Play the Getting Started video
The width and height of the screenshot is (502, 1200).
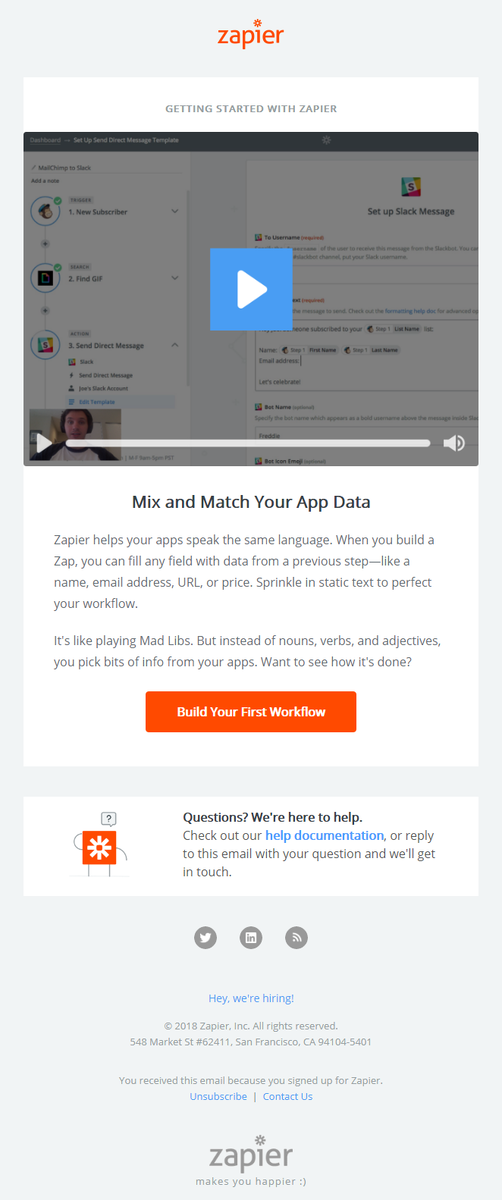pyautogui.click(x=251, y=289)
